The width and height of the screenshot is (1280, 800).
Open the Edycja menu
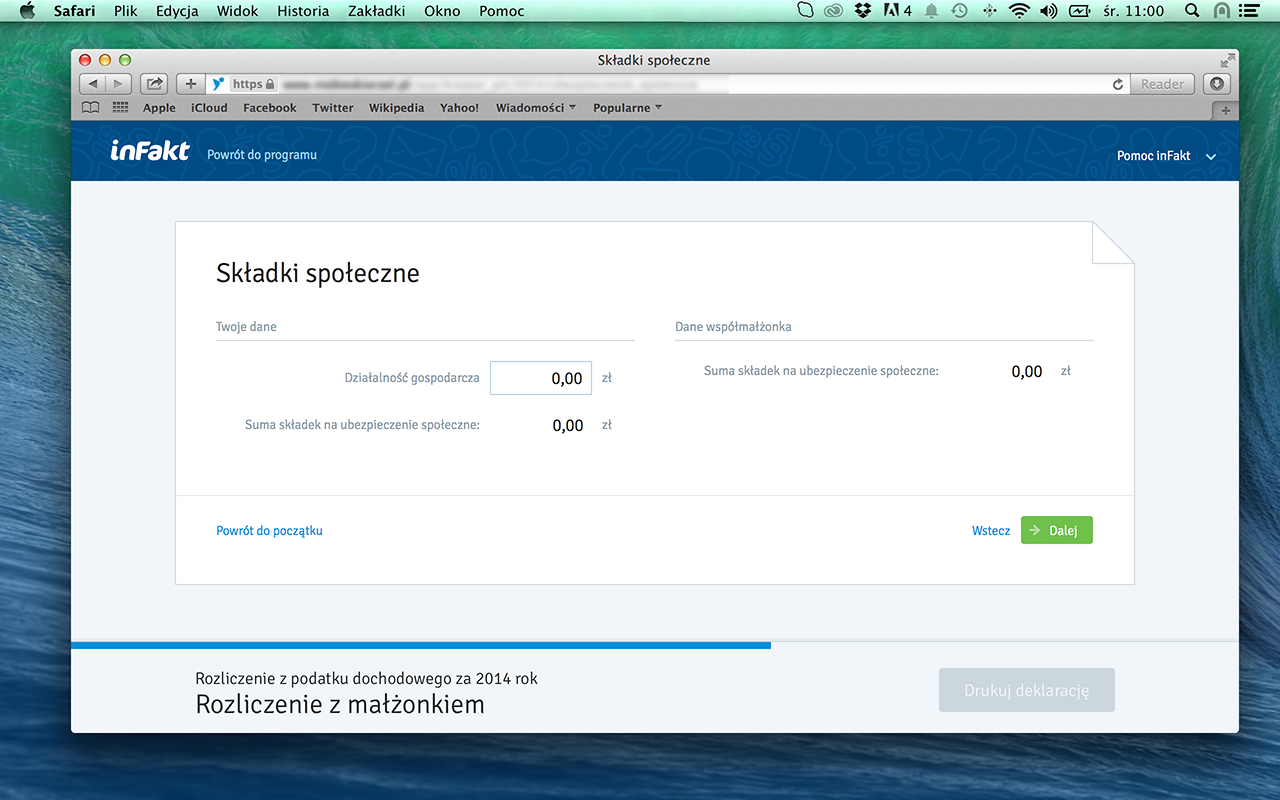[177, 11]
